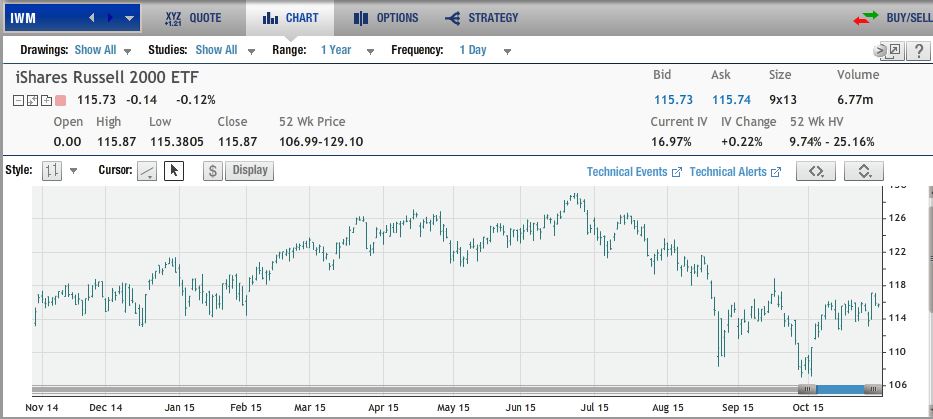Select the line drawing cursor tool
This screenshot has width=933, height=419.
147,171
